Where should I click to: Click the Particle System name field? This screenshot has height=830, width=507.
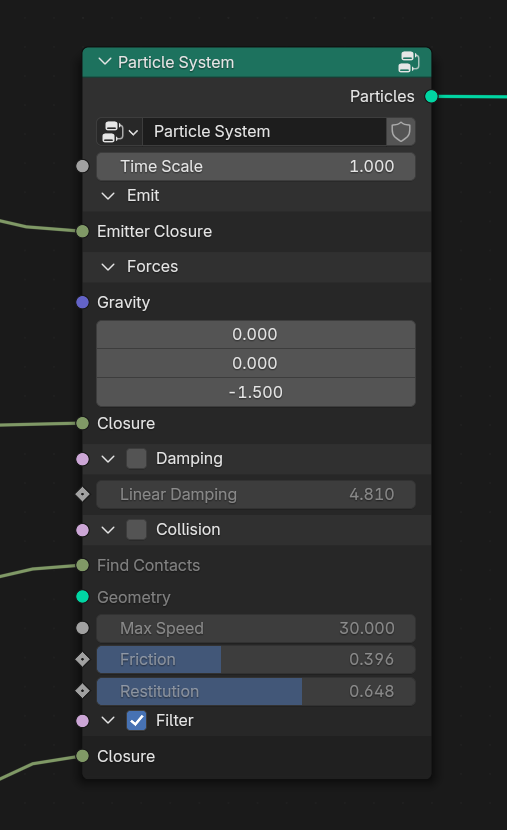point(265,132)
